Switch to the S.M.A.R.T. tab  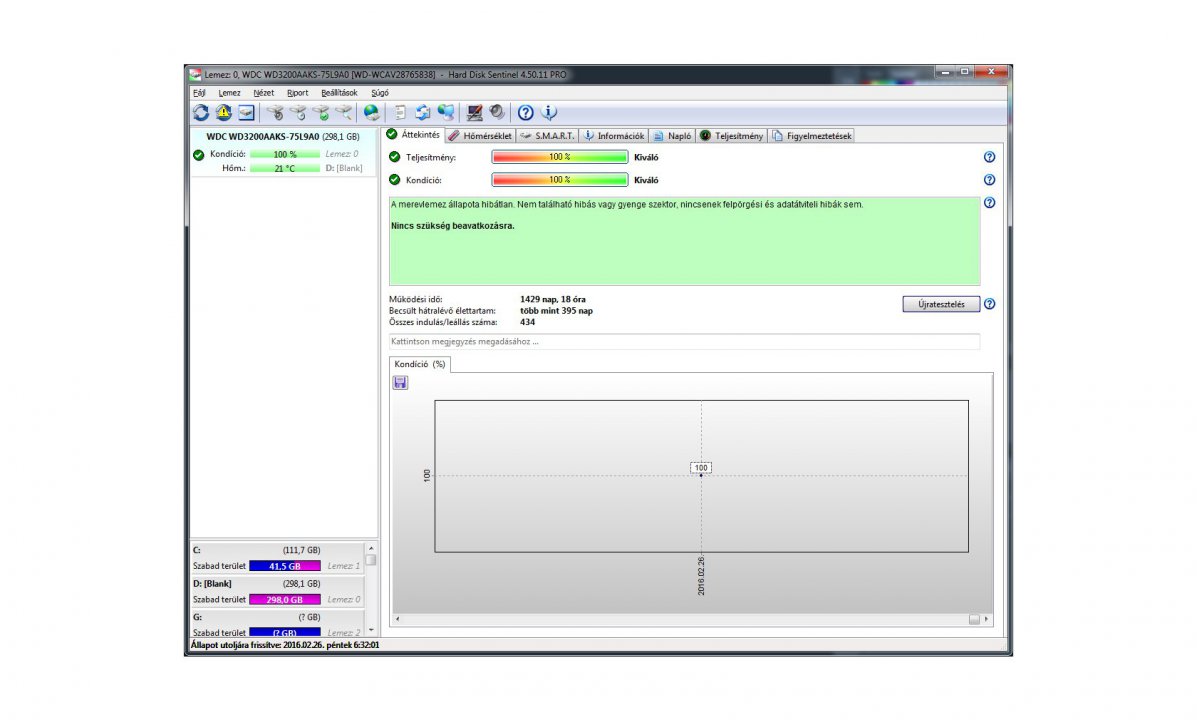point(547,136)
